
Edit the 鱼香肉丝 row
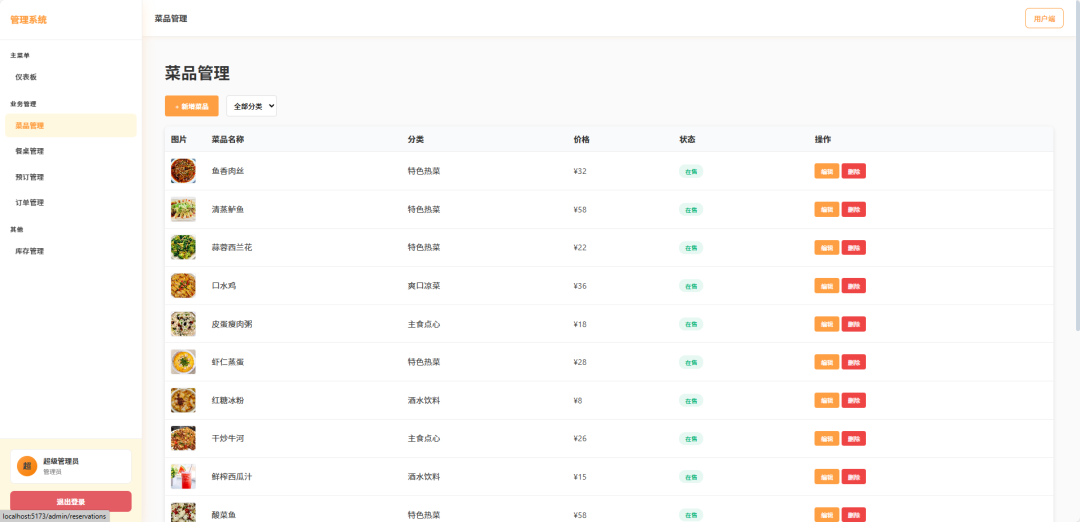[827, 171]
